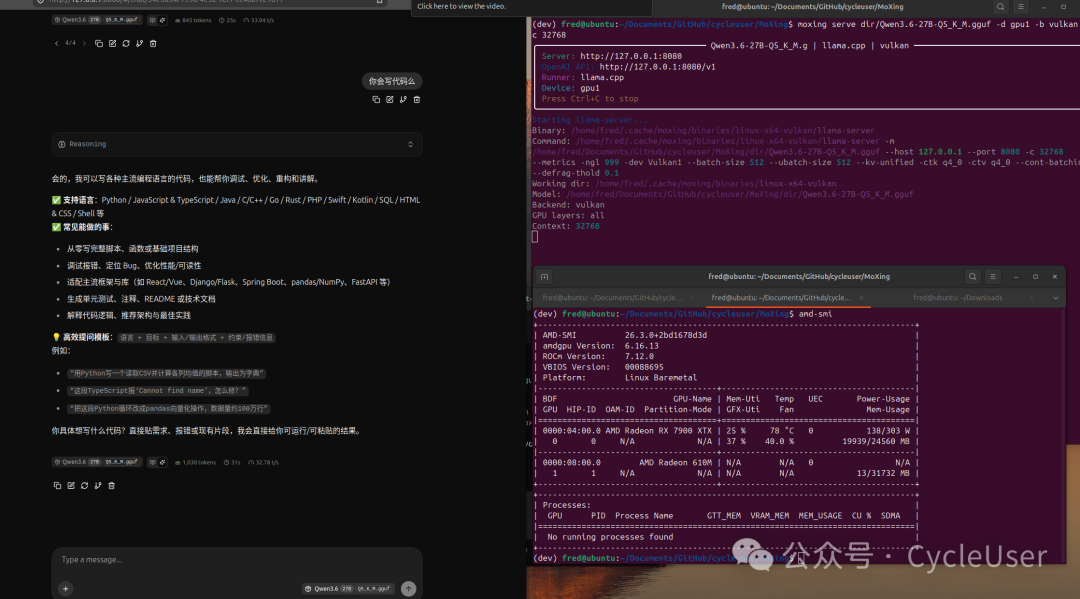Image resolution: width=1080 pixels, height=599 pixels.
Task: Branch the conversation from the upper response
Action: tap(139, 43)
